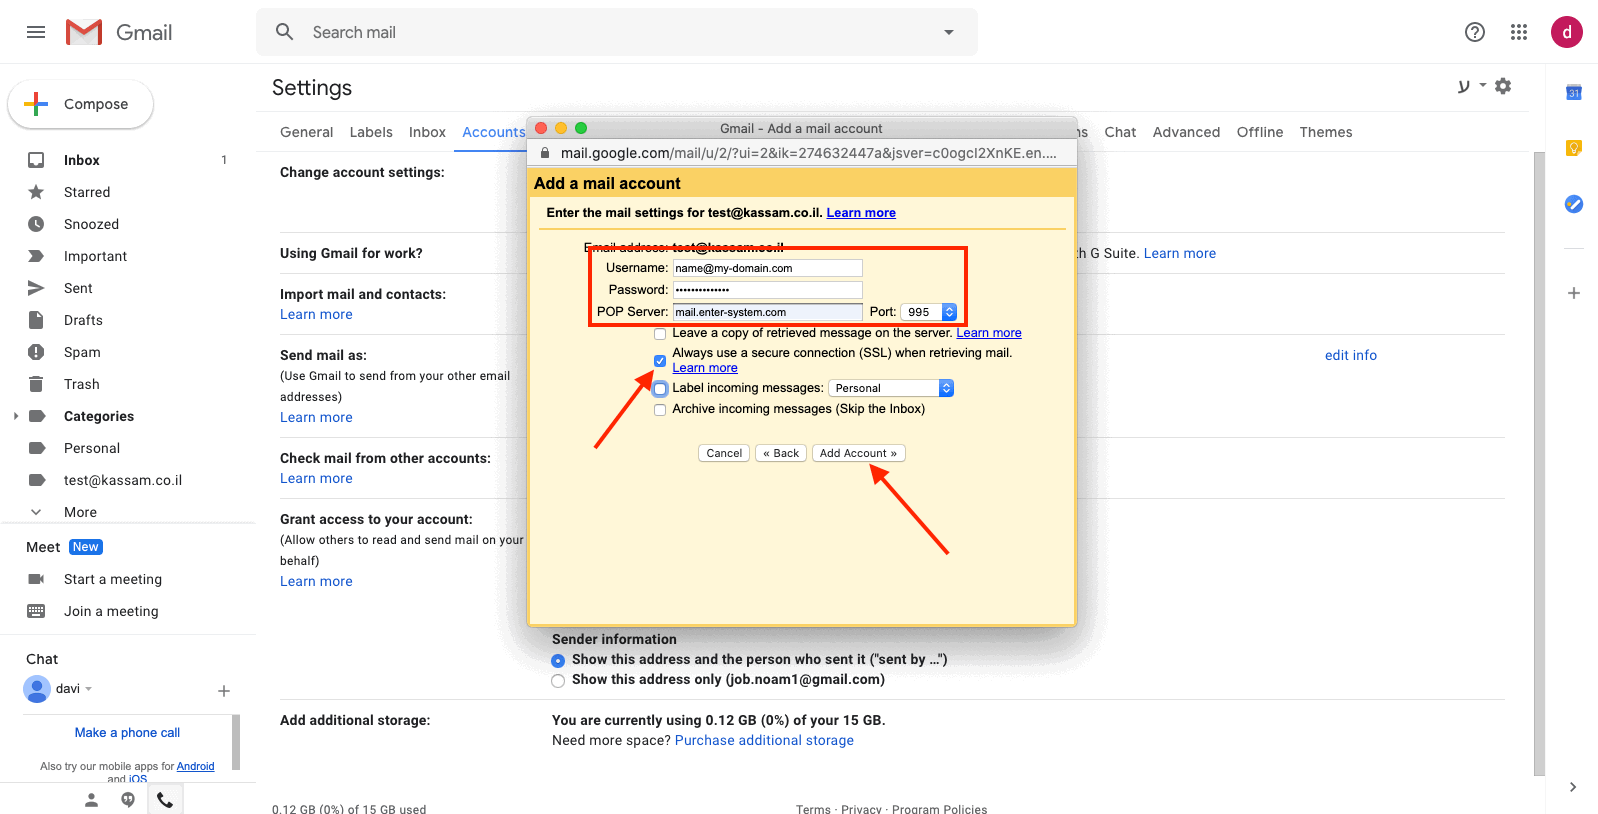The height and width of the screenshot is (814, 1598).
Task: Click the Start a meeting camera icon
Action: tap(36, 579)
